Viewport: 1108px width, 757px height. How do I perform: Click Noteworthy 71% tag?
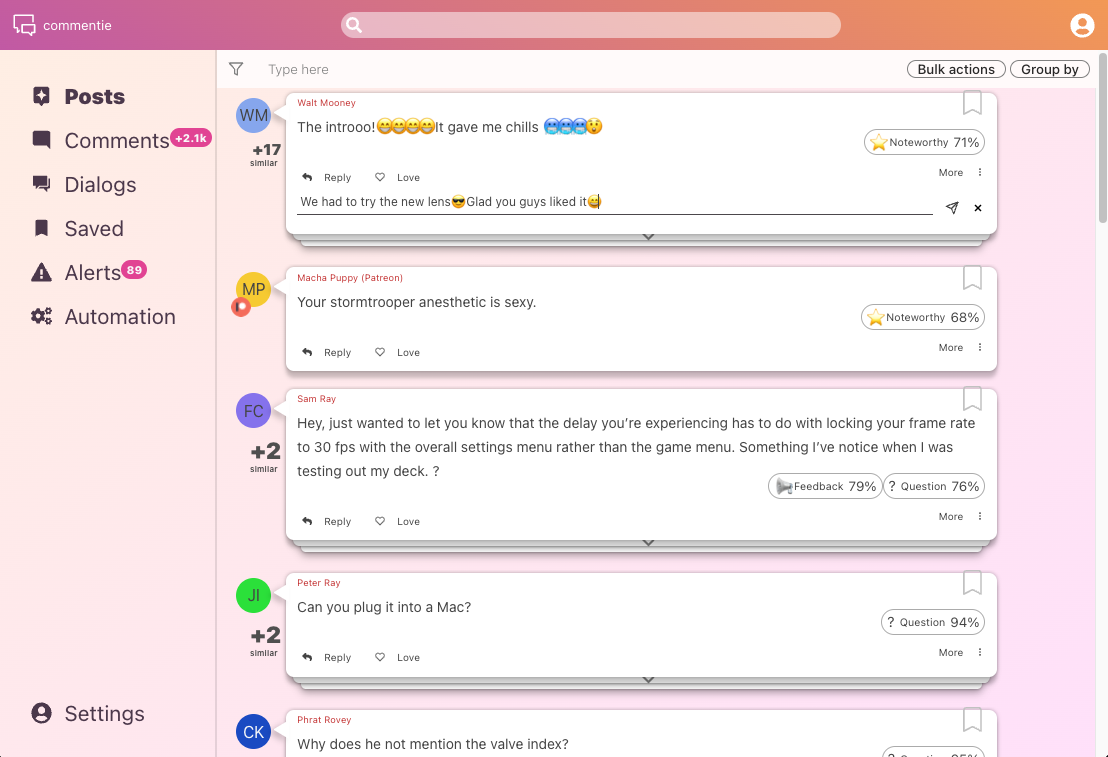tap(924, 142)
